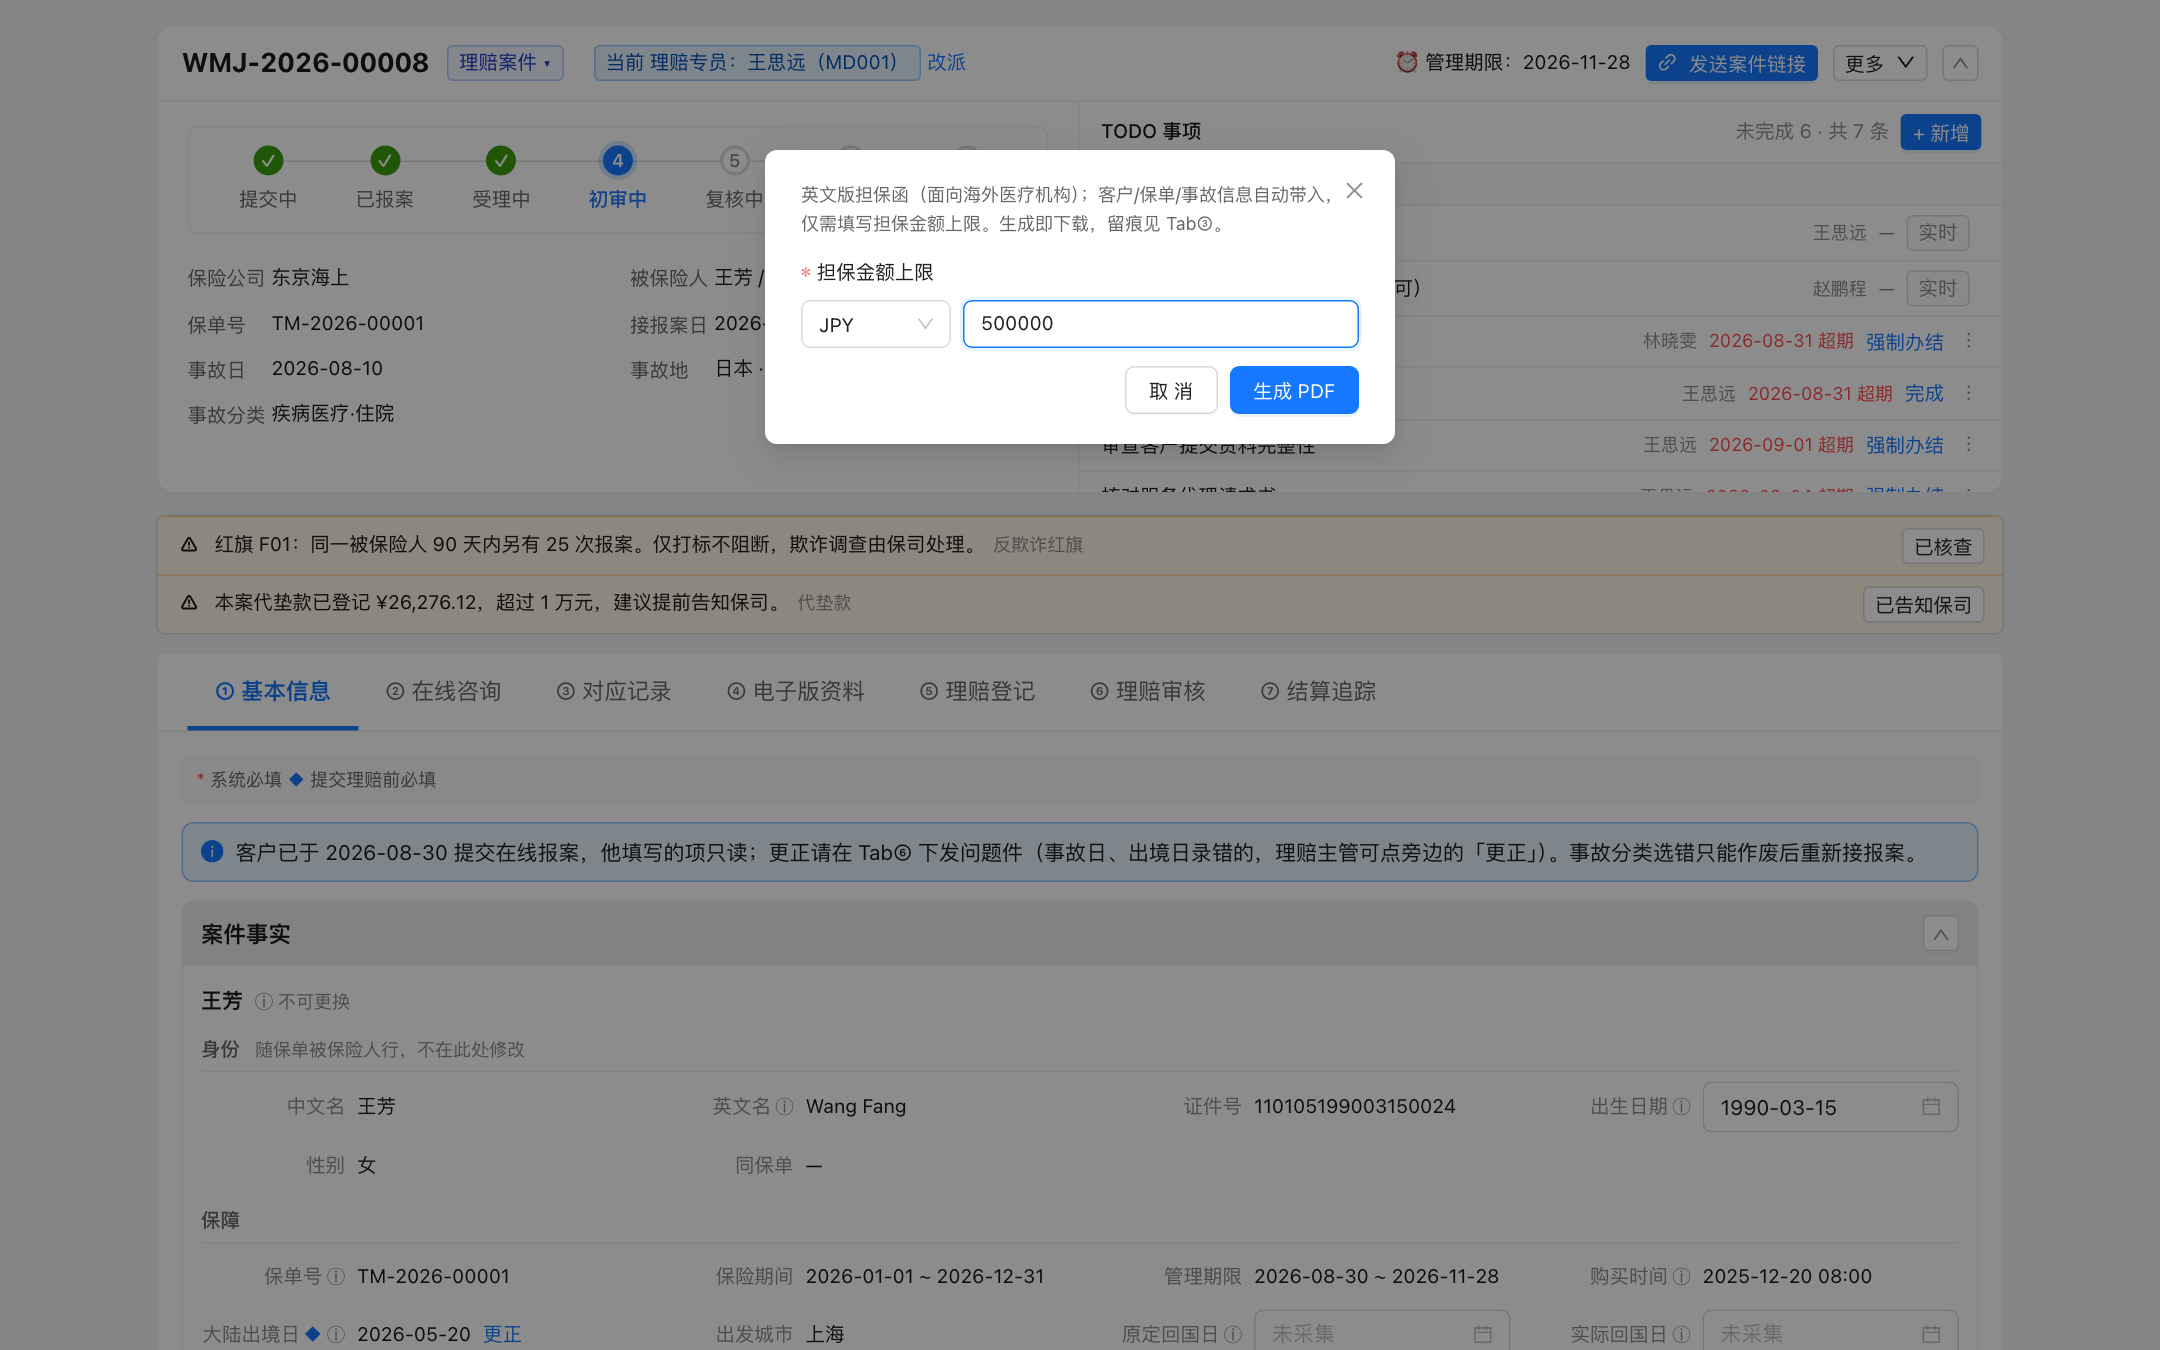The width and height of the screenshot is (2160, 1350).
Task: Open more options for 2026-09-01 TODO row
Action: click(x=1969, y=444)
